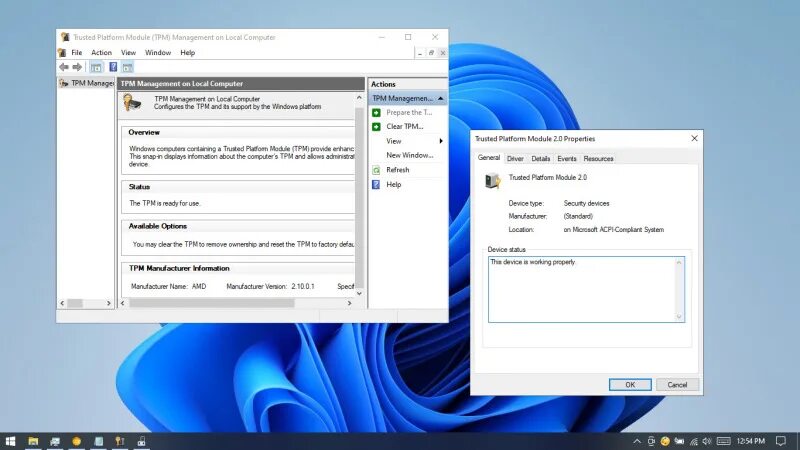
Task: Toggle Show/Hide Action Pane toolbar icon
Action: [128, 67]
